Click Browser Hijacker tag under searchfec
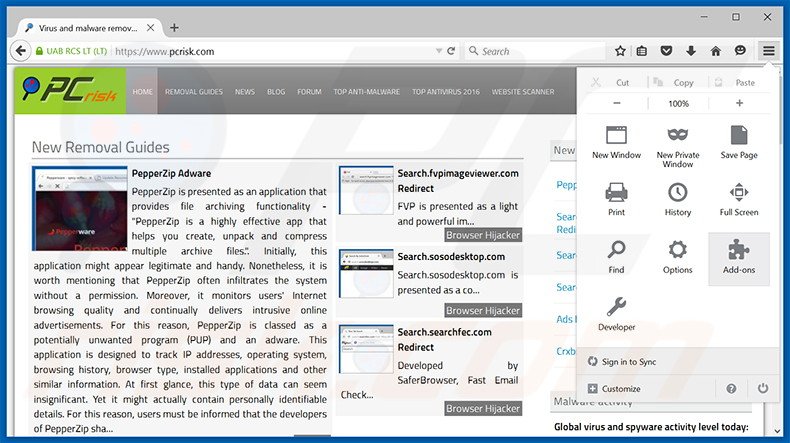The height and width of the screenshot is (443, 790). pos(483,408)
